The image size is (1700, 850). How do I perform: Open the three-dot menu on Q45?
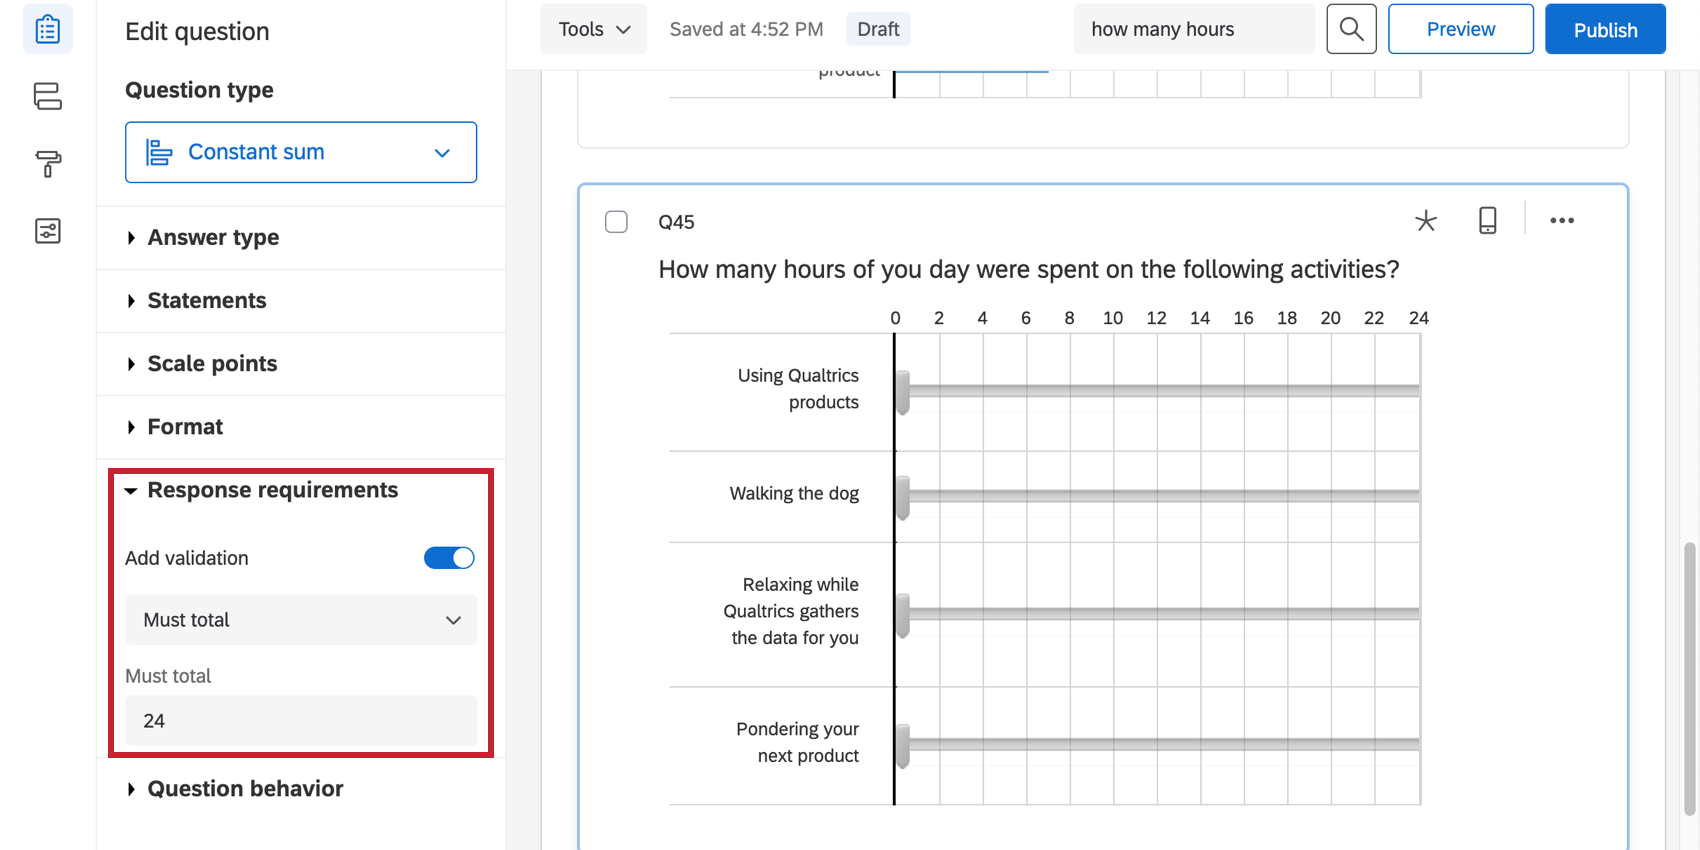tap(1561, 221)
